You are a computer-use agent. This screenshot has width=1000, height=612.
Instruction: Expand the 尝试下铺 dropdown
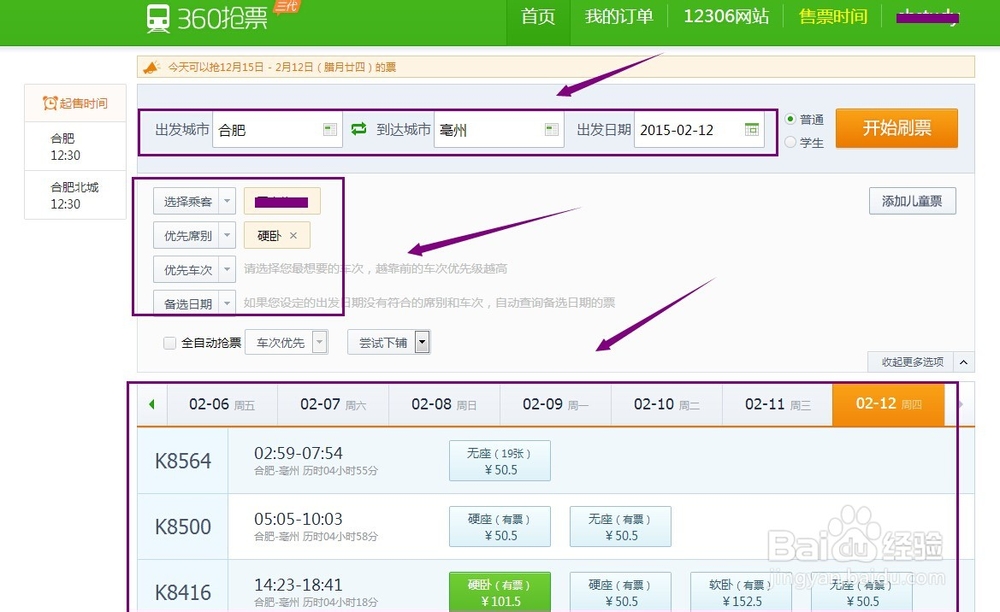click(421, 342)
